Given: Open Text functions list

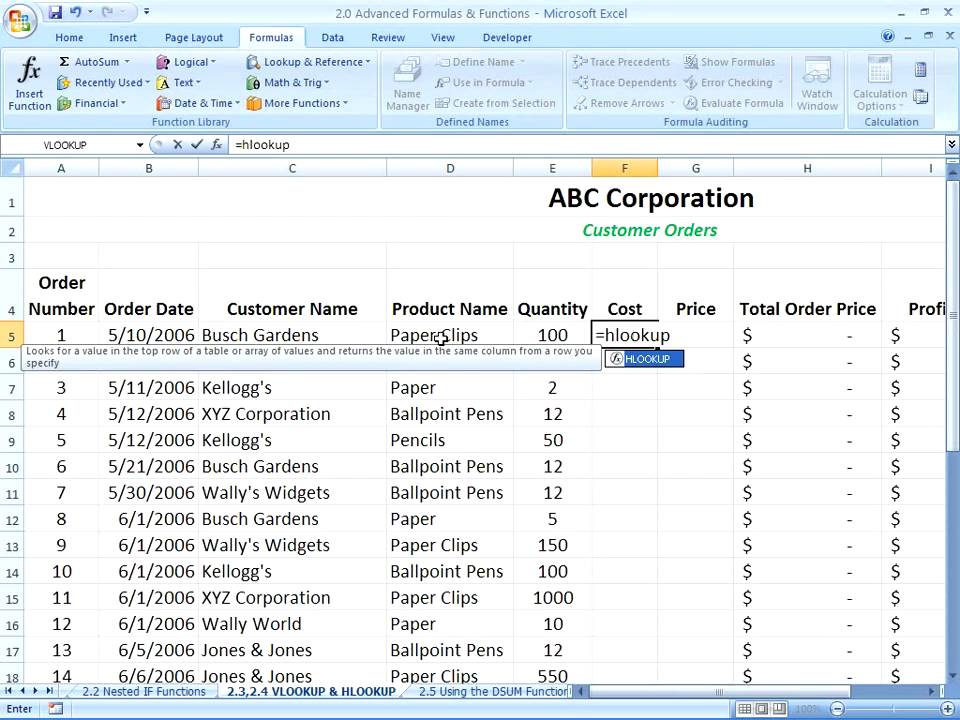Looking at the screenshot, I should (178, 83).
